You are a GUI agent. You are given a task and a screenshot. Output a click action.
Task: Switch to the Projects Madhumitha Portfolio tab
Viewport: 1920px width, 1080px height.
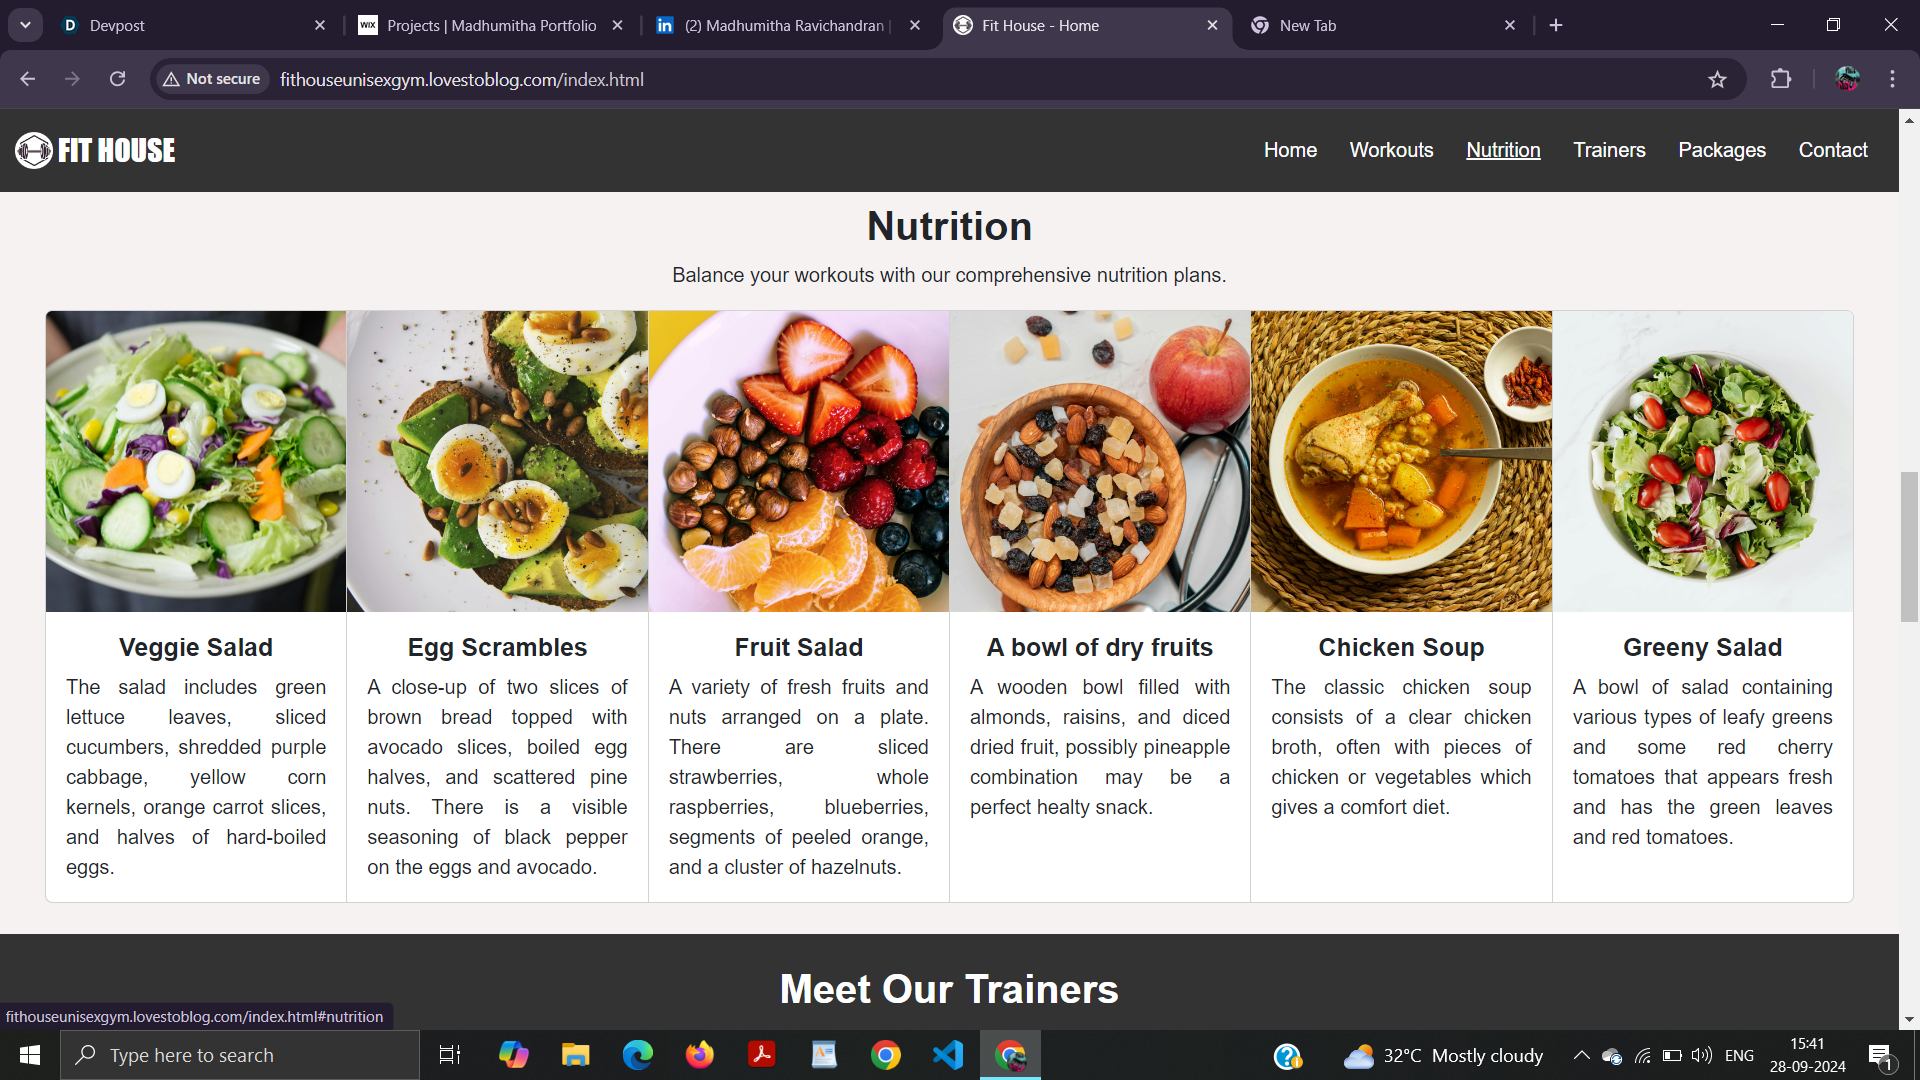[491, 25]
